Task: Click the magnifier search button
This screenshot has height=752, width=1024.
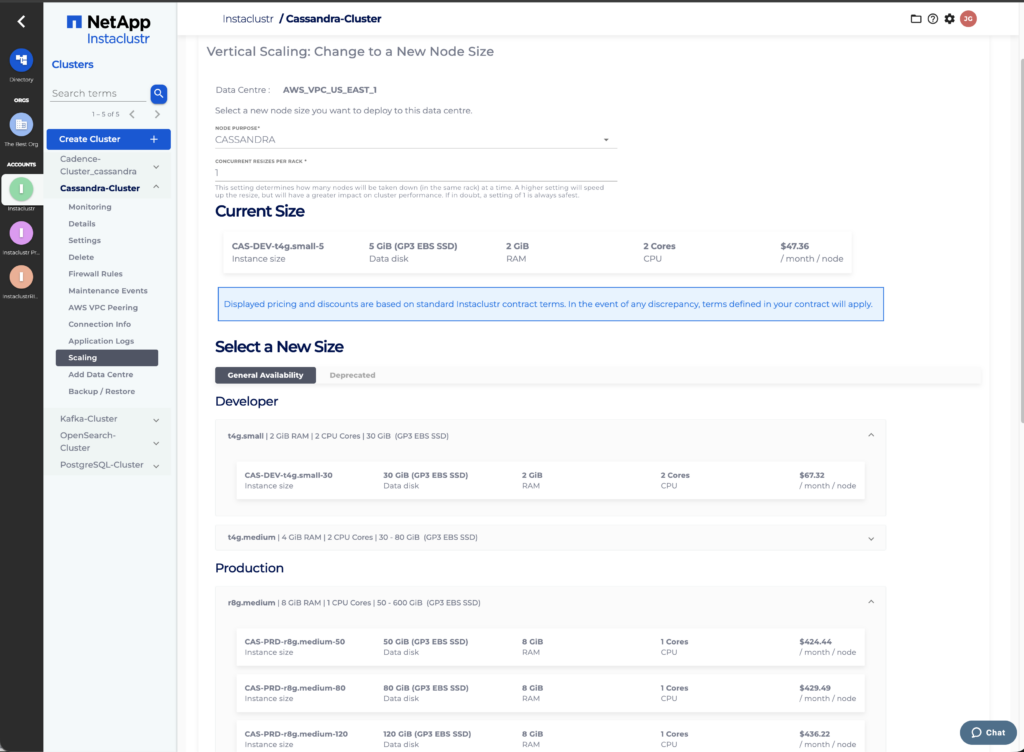Action: 158,93
